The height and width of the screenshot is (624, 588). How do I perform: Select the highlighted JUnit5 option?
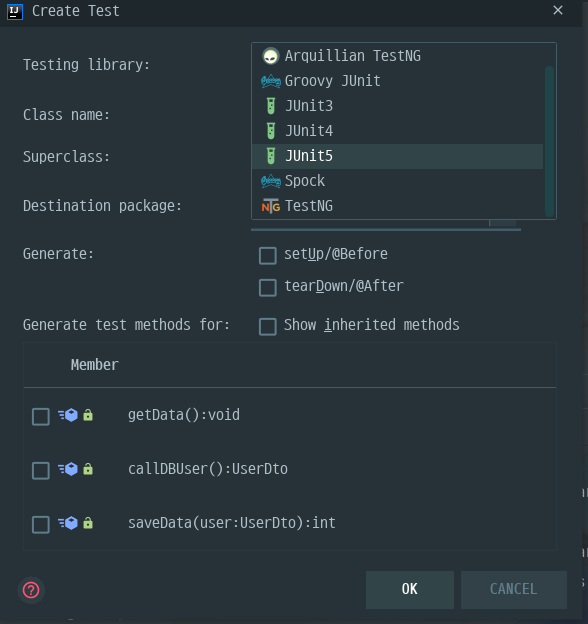tap(398, 156)
